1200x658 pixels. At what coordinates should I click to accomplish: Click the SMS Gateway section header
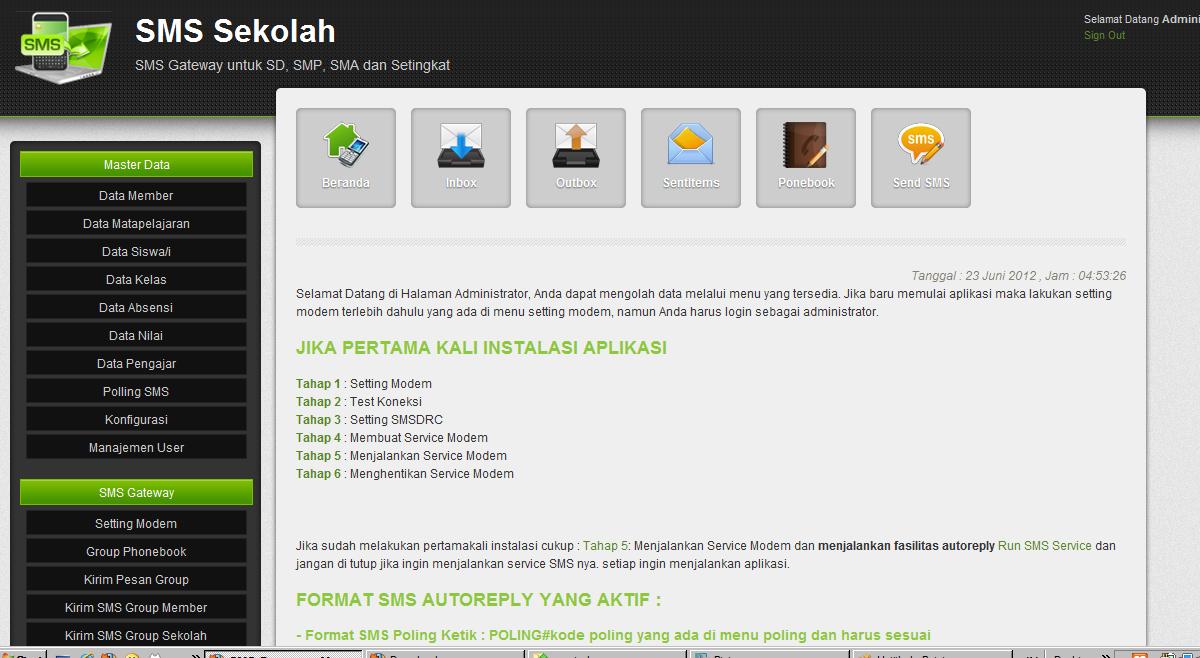(136, 493)
